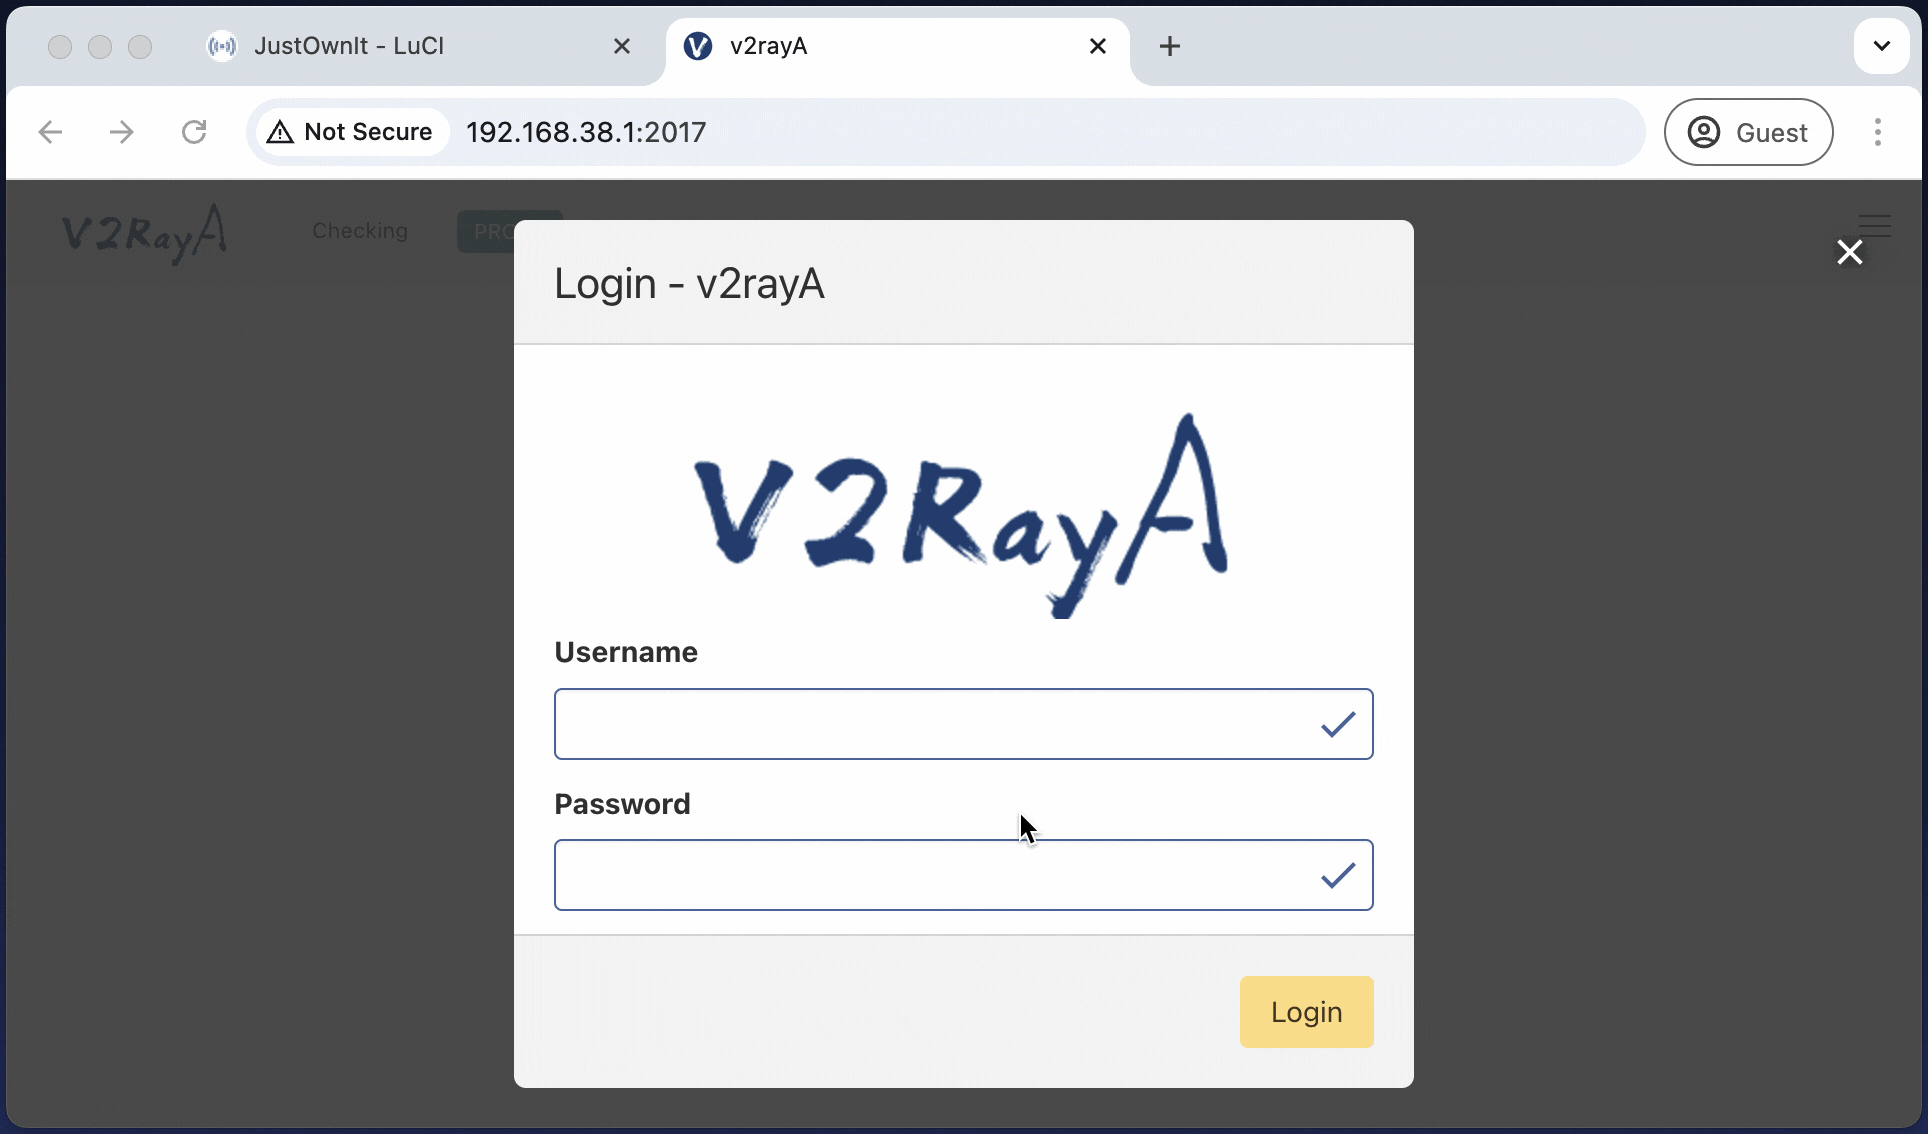Click the warning triangle icon in address bar
The height and width of the screenshot is (1134, 1928).
pos(280,132)
